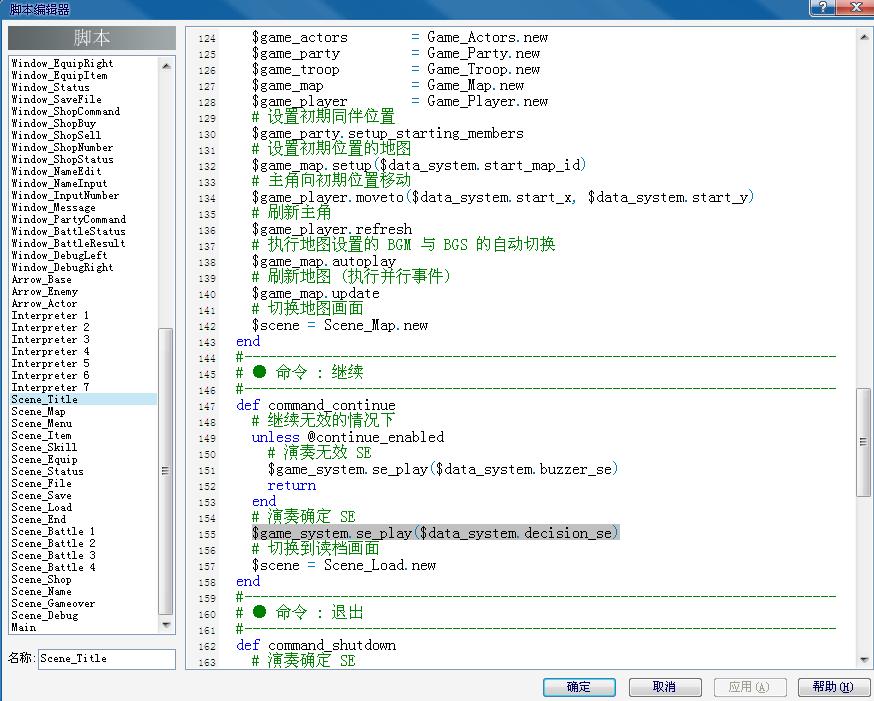Viewport: 874px width, 701px height.
Task: Open the Main script in the list
Action: tap(24, 627)
